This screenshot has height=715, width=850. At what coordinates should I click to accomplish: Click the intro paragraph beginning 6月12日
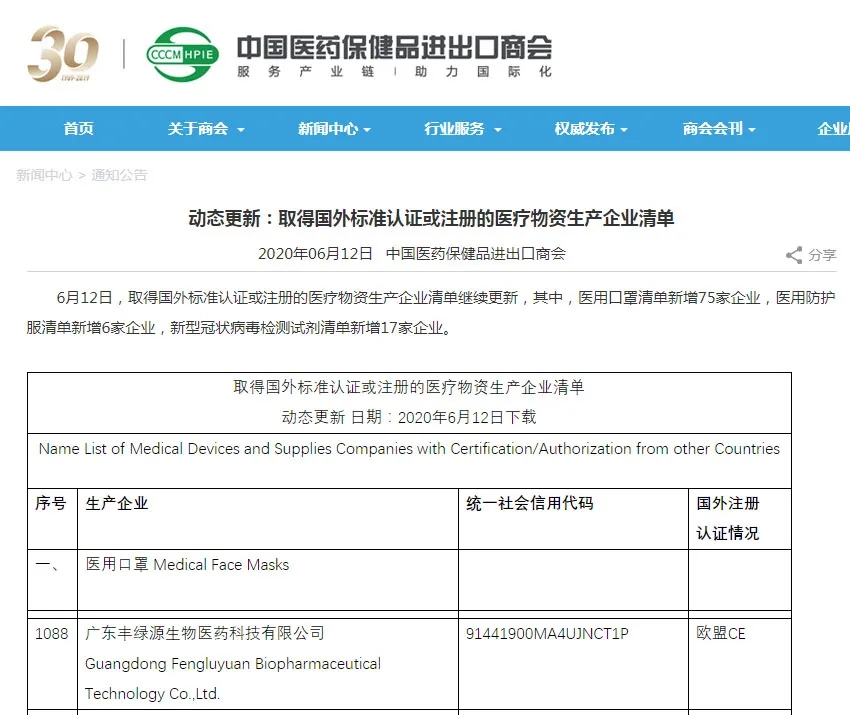tap(431, 313)
